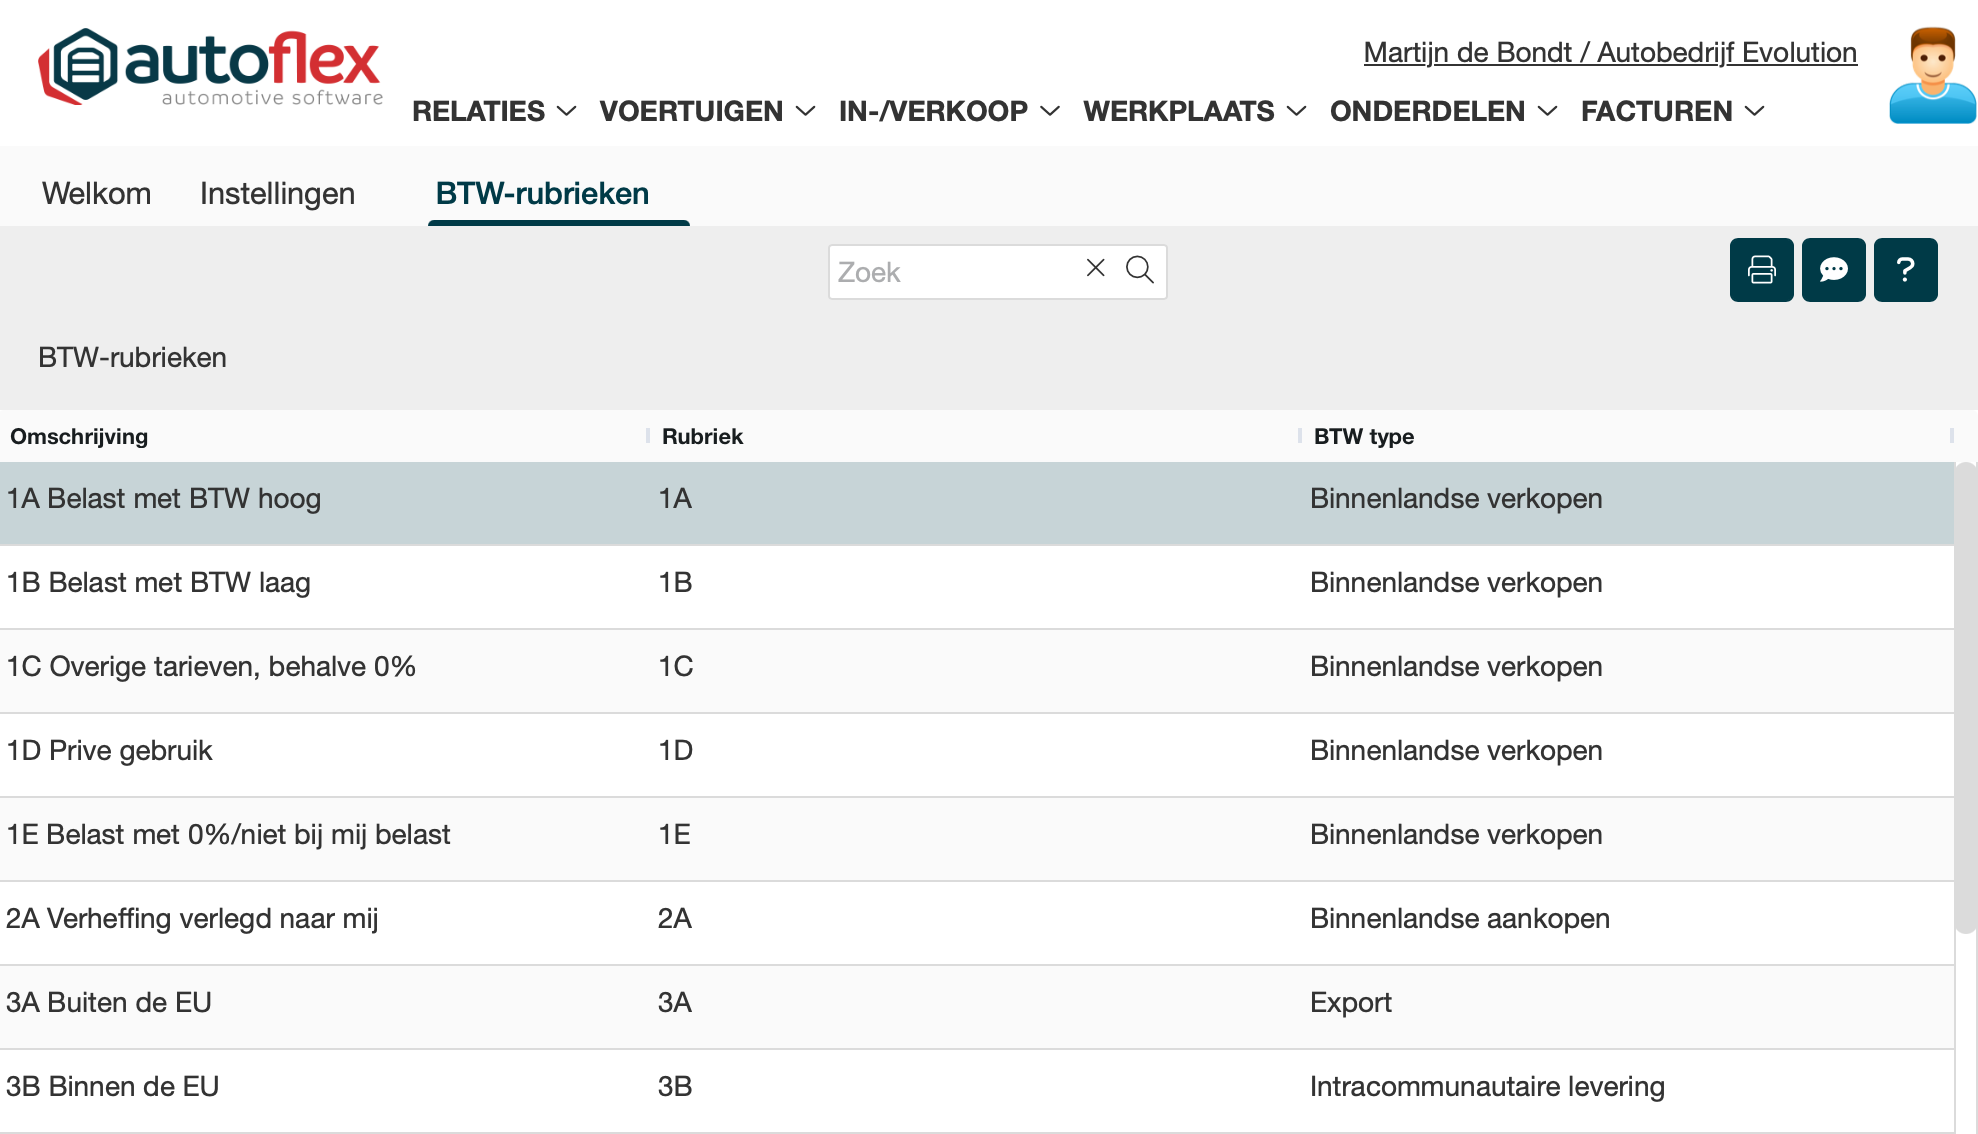This screenshot has width=1978, height=1134.
Task: Switch to the Welkom tab
Action: [96, 193]
